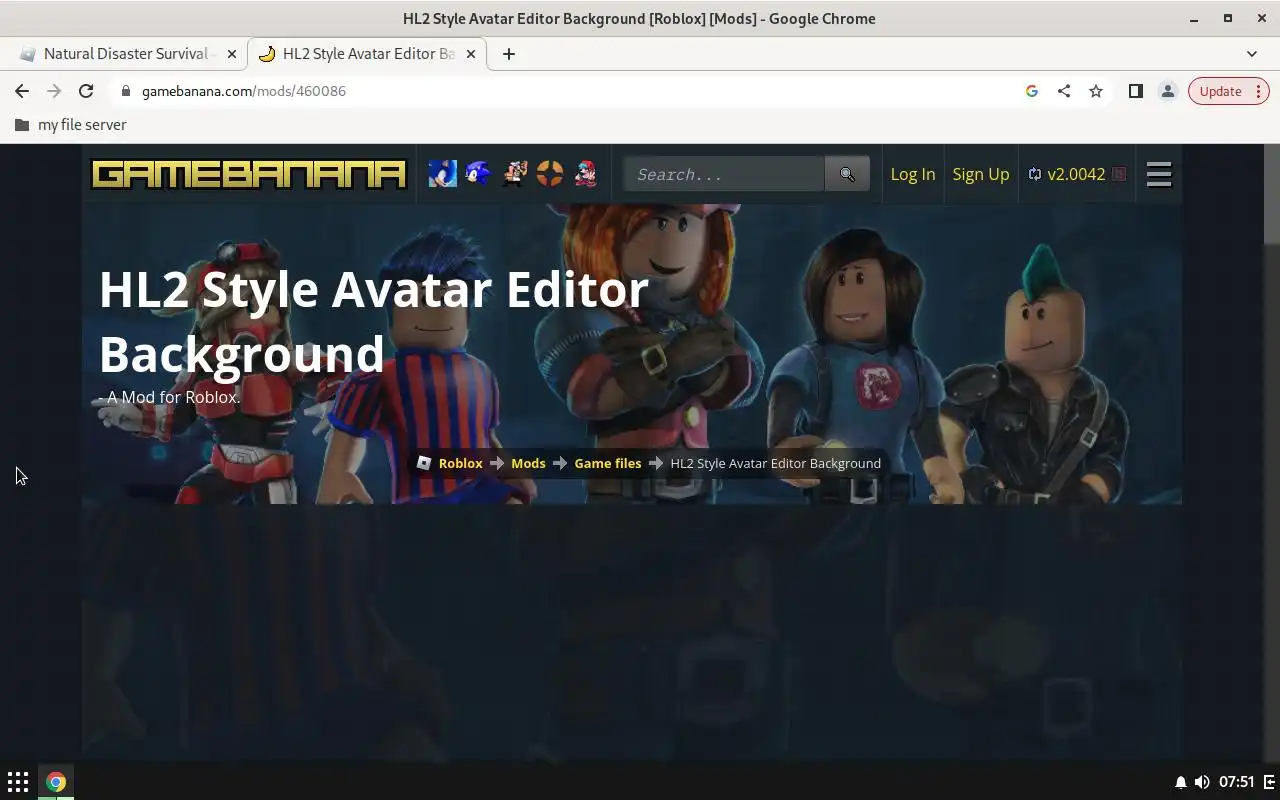Open the Friday Night Funkin' game icon
The height and width of the screenshot is (800, 1280).
click(586, 174)
